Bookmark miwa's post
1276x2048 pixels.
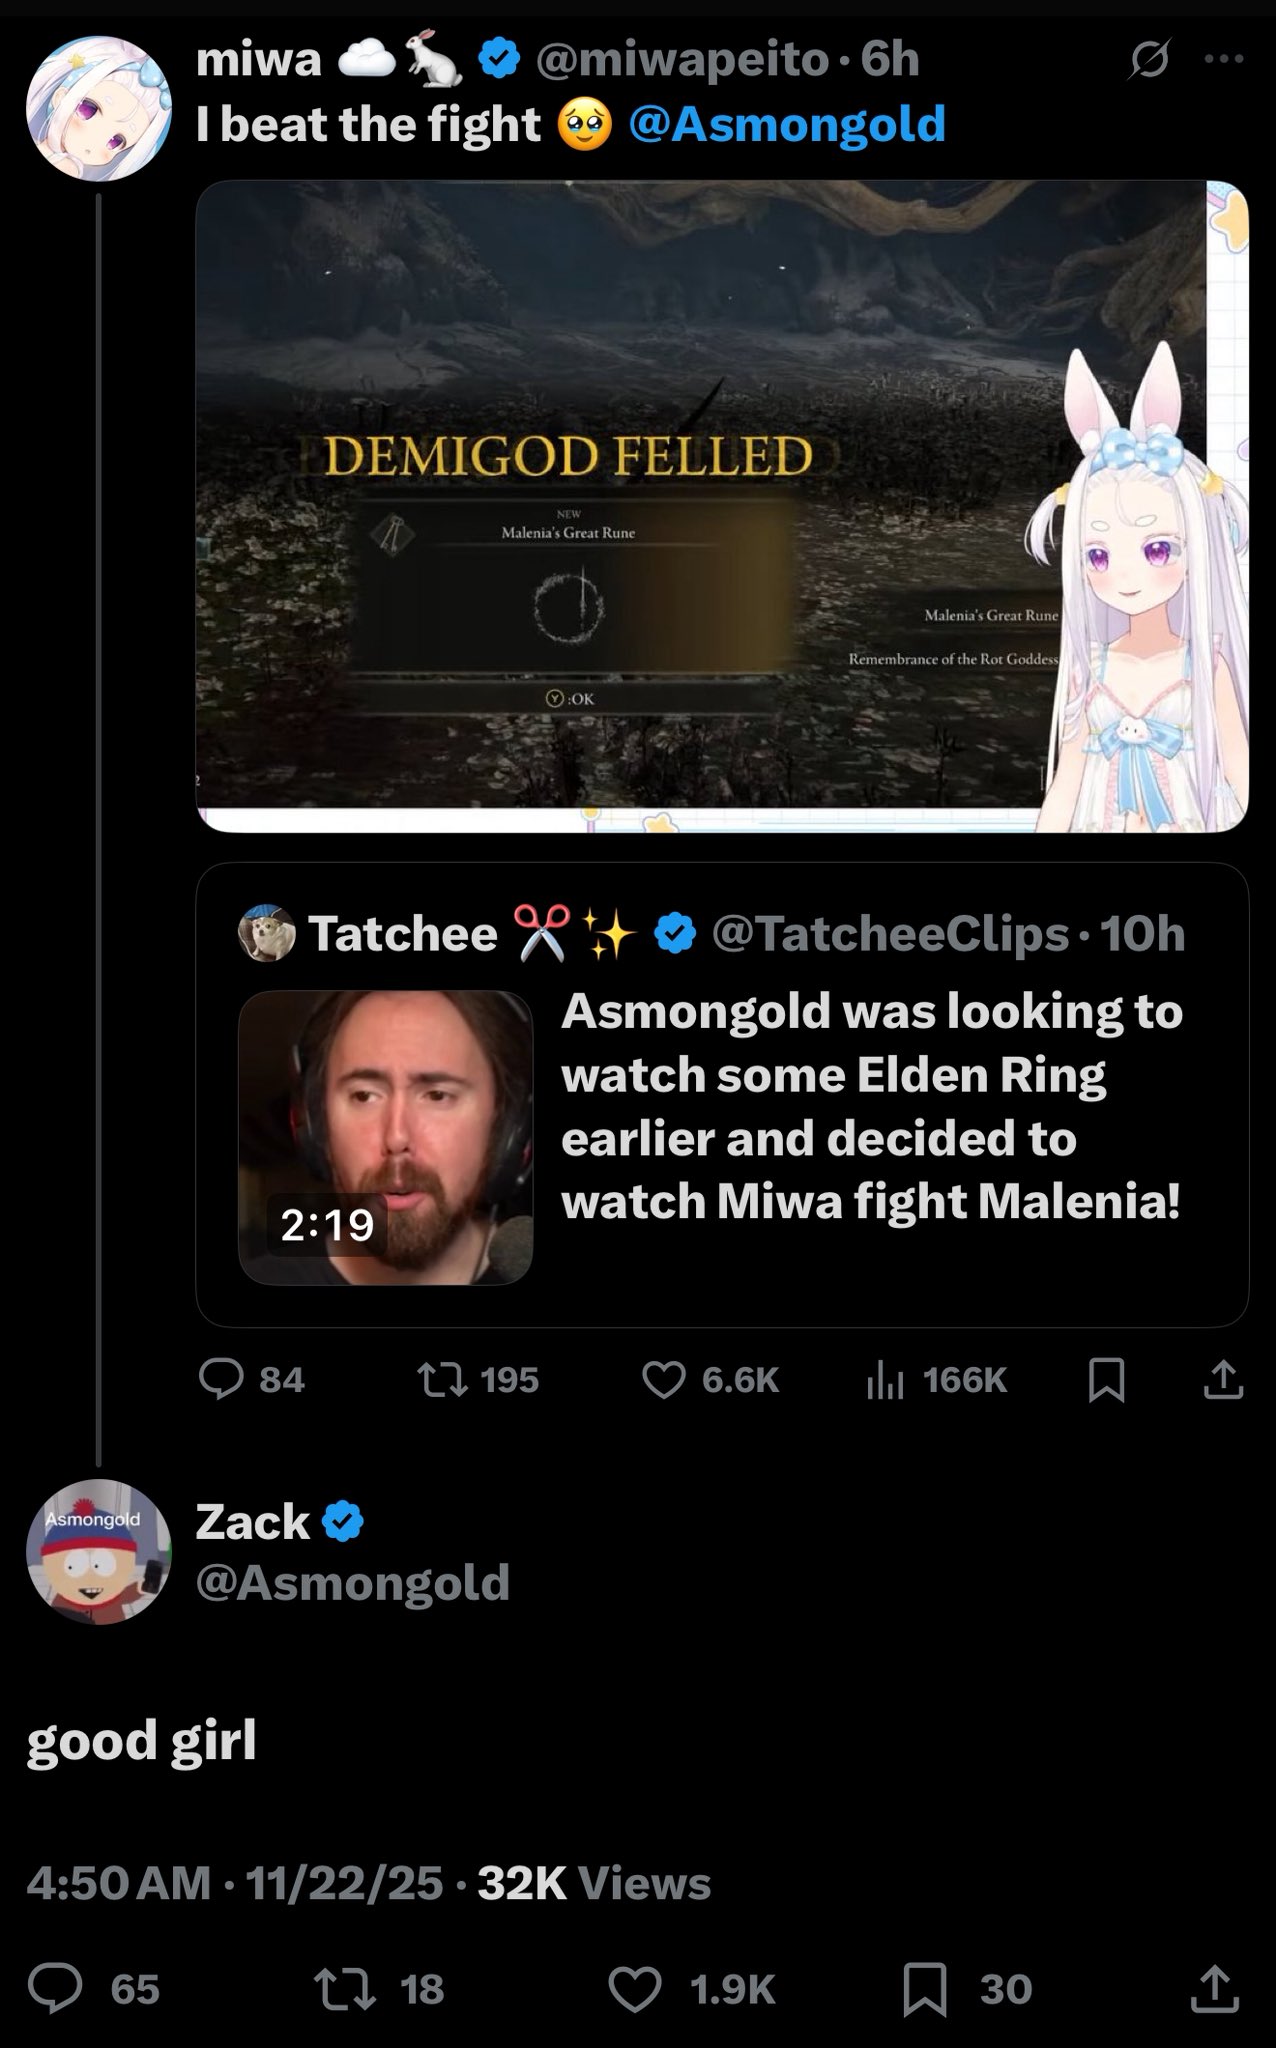tap(1107, 1381)
